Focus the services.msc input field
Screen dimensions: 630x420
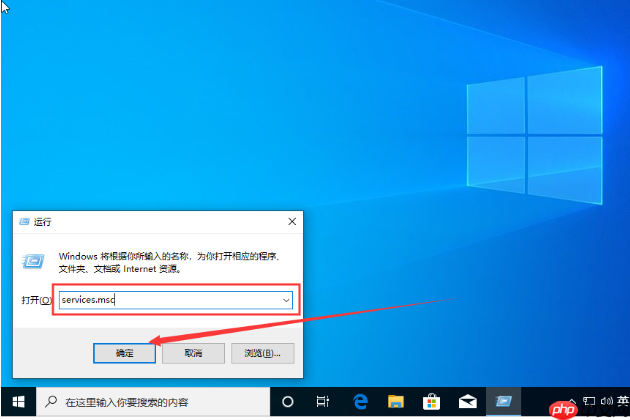tap(176, 300)
